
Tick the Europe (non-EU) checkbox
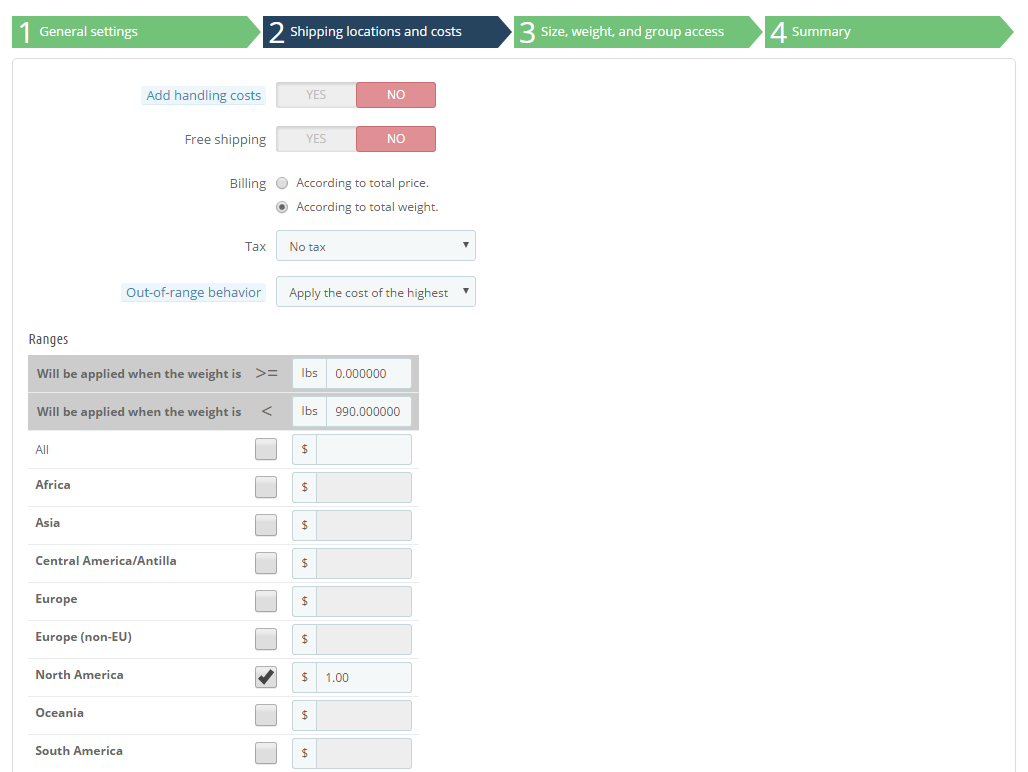tap(266, 640)
